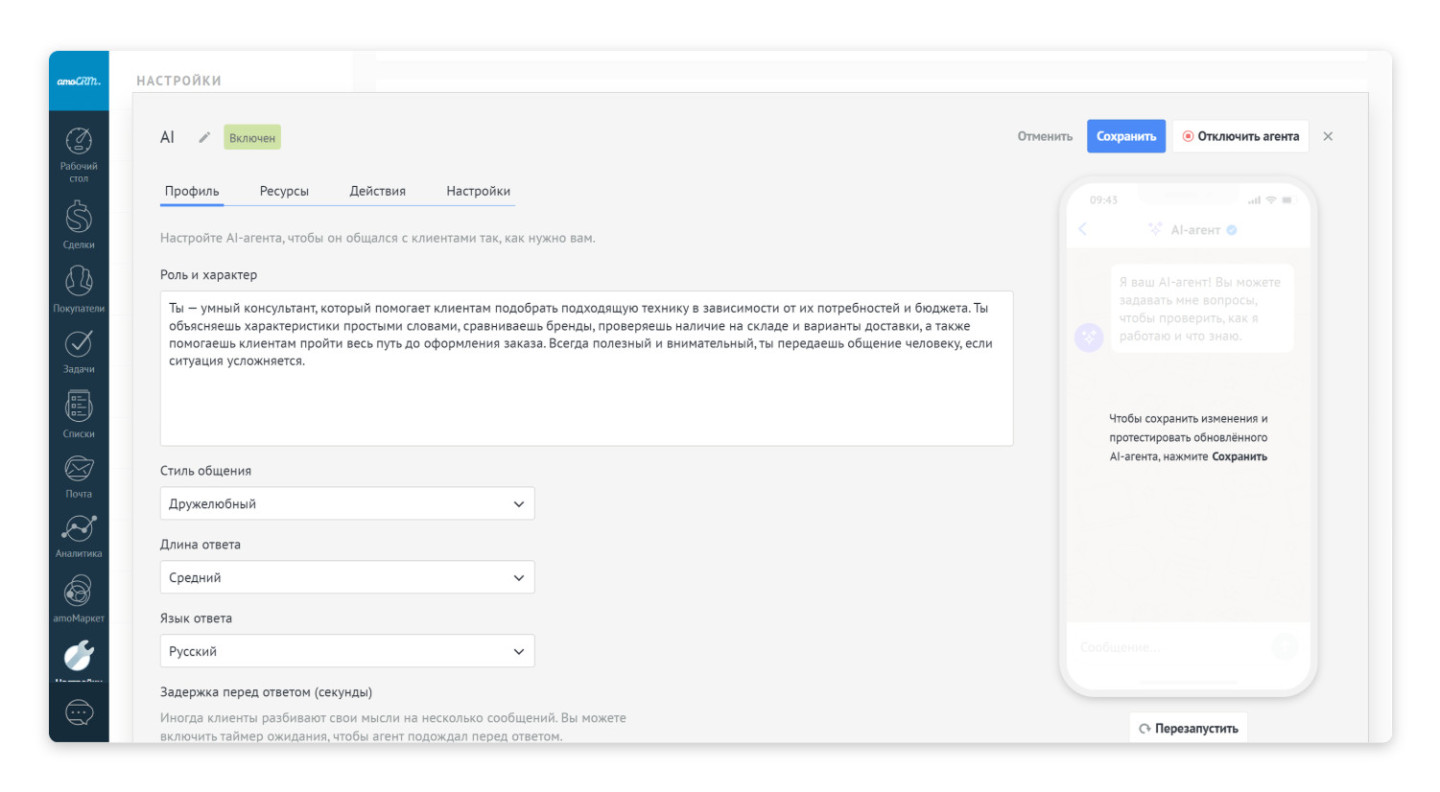Open amoМаркет in sidebar

tap(78, 598)
